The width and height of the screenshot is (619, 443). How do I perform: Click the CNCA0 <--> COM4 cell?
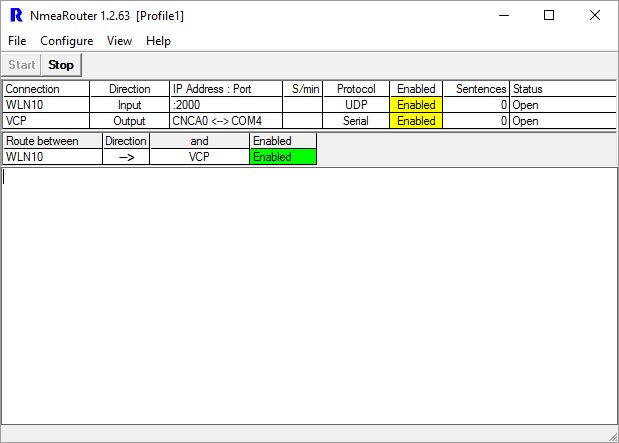coord(226,121)
